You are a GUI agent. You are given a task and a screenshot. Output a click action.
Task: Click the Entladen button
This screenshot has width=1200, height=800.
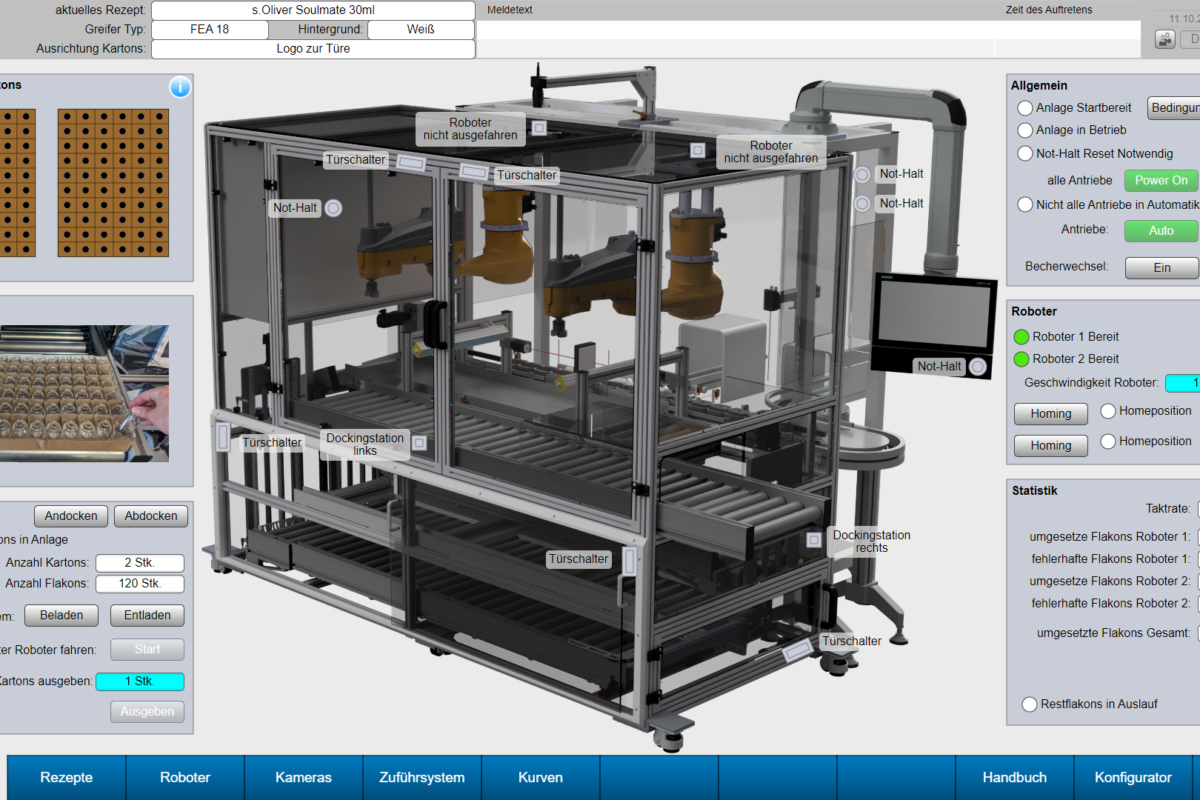pos(147,615)
